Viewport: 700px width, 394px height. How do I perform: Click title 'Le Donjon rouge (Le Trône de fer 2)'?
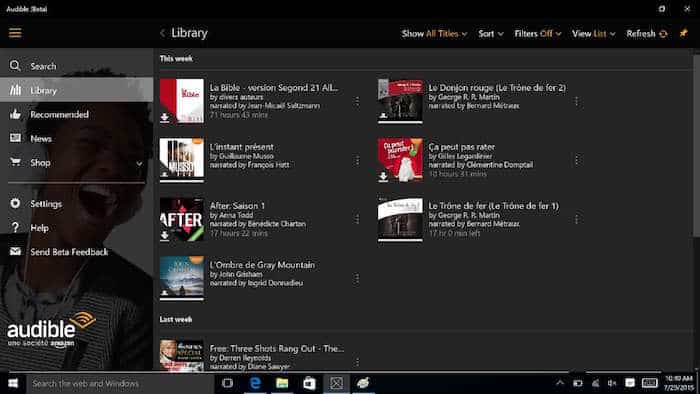click(x=497, y=88)
